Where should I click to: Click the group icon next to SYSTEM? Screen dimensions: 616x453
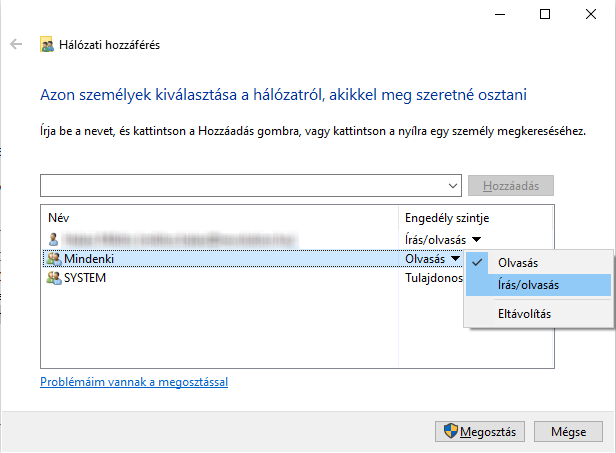[54, 278]
